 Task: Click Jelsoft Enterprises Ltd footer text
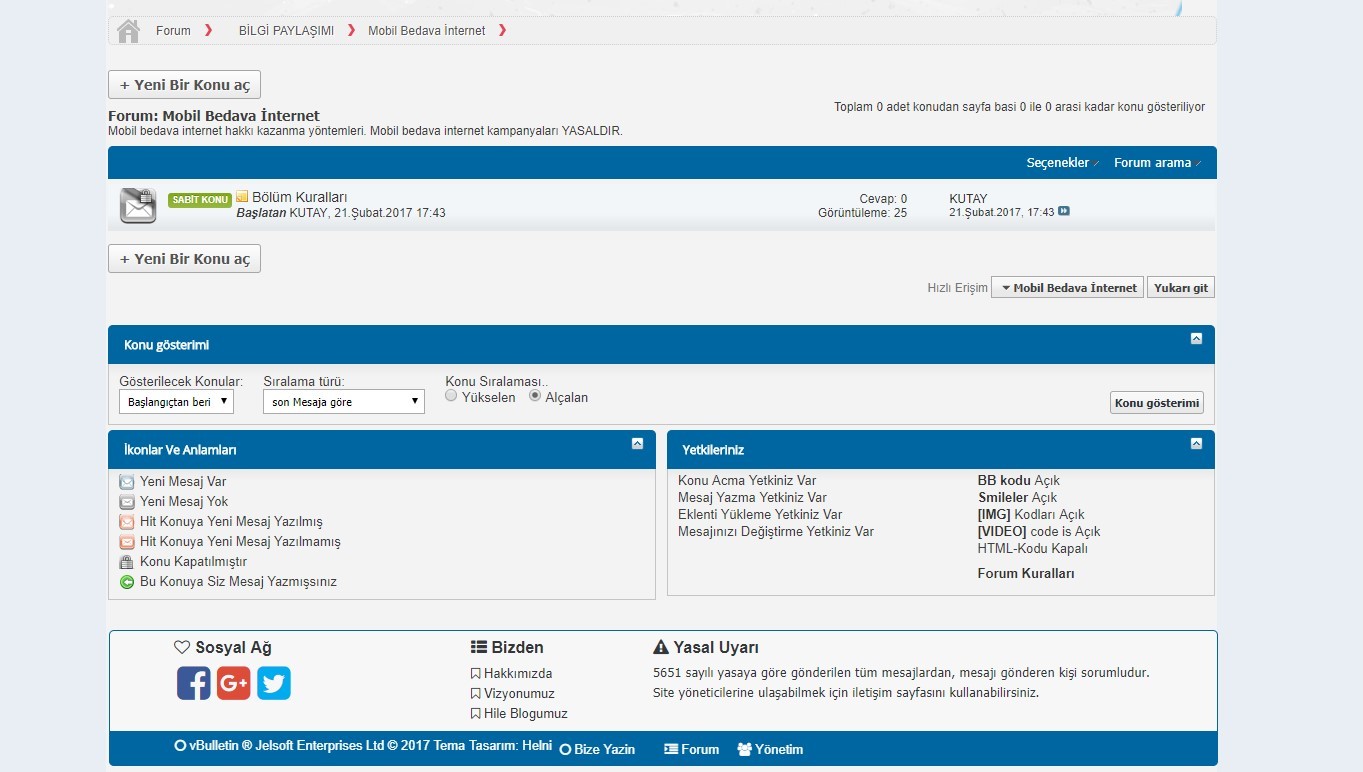tap(320, 746)
